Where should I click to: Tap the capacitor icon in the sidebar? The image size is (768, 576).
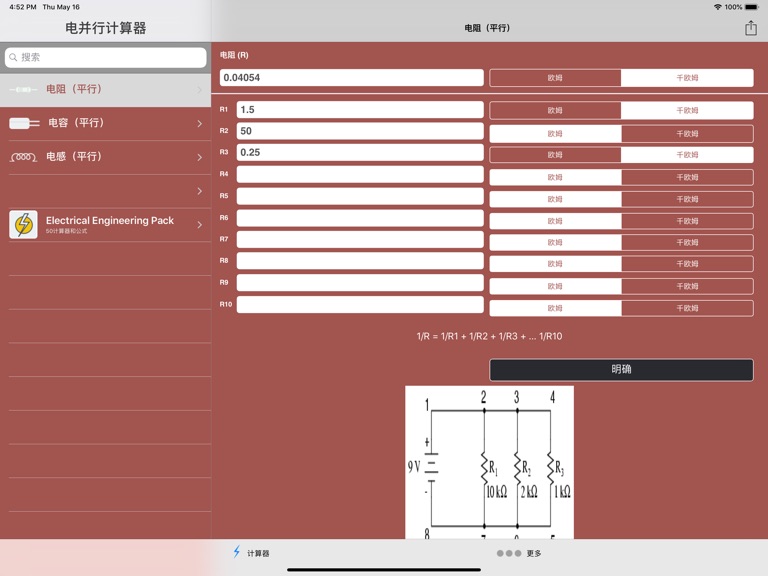coord(24,123)
